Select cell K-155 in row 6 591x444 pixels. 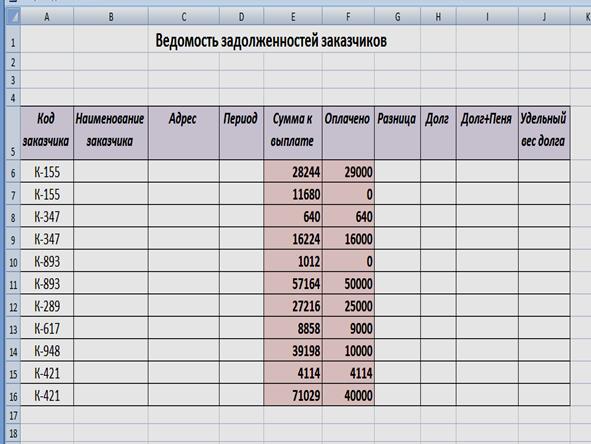click(47, 171)
